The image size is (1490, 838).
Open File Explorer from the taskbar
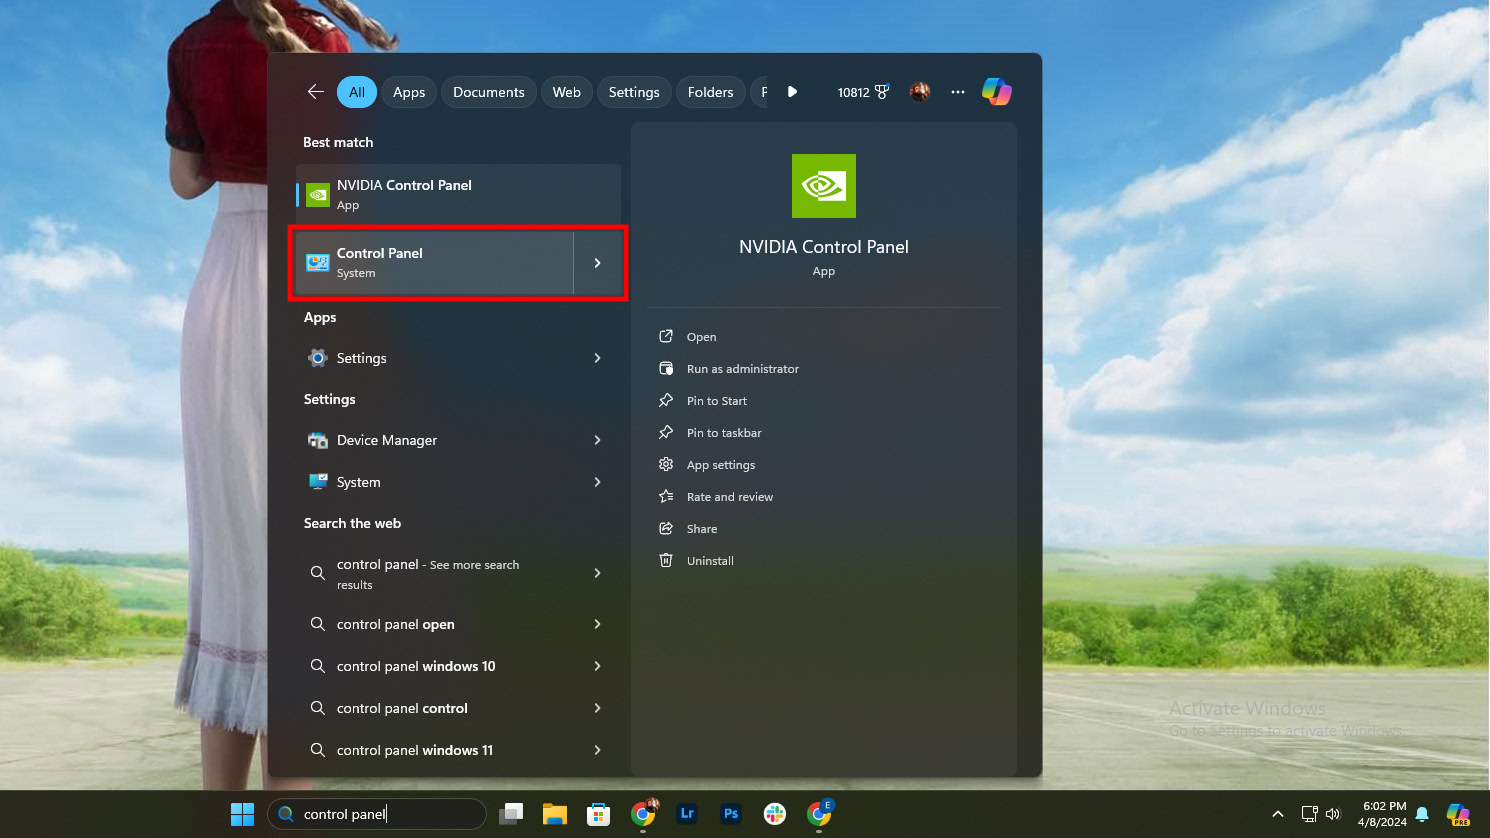point(555,814)
